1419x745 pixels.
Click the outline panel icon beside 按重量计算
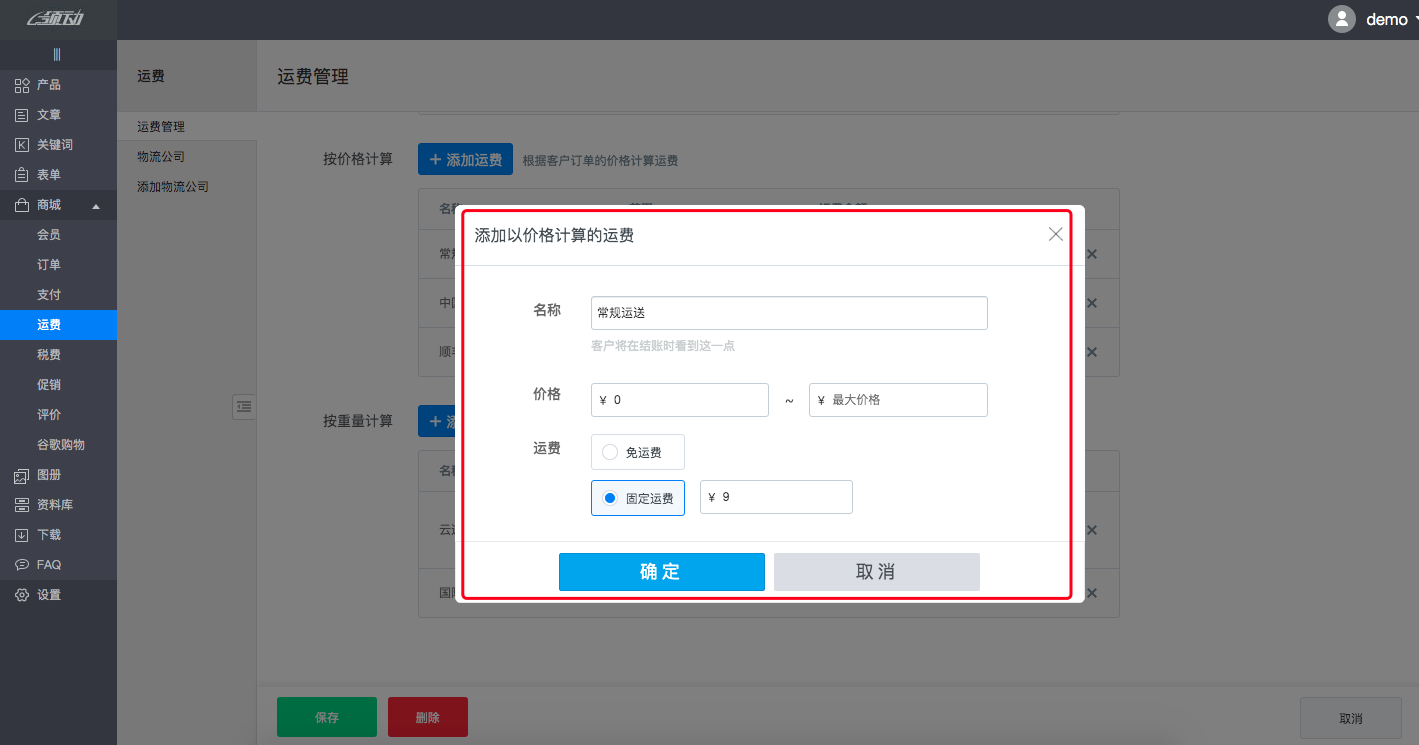(x=244, y=407)
